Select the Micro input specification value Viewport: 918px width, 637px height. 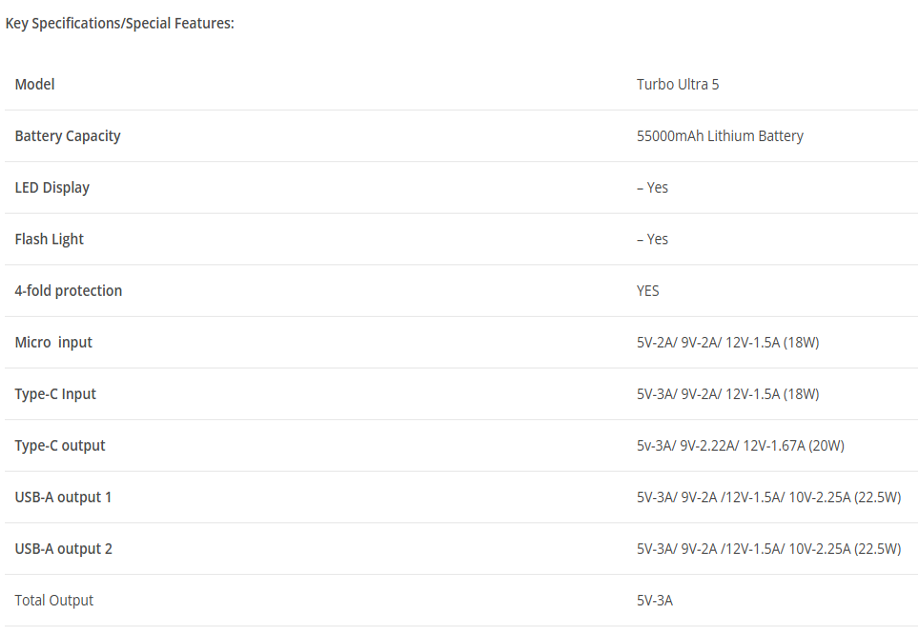click(x=727, y=343)
